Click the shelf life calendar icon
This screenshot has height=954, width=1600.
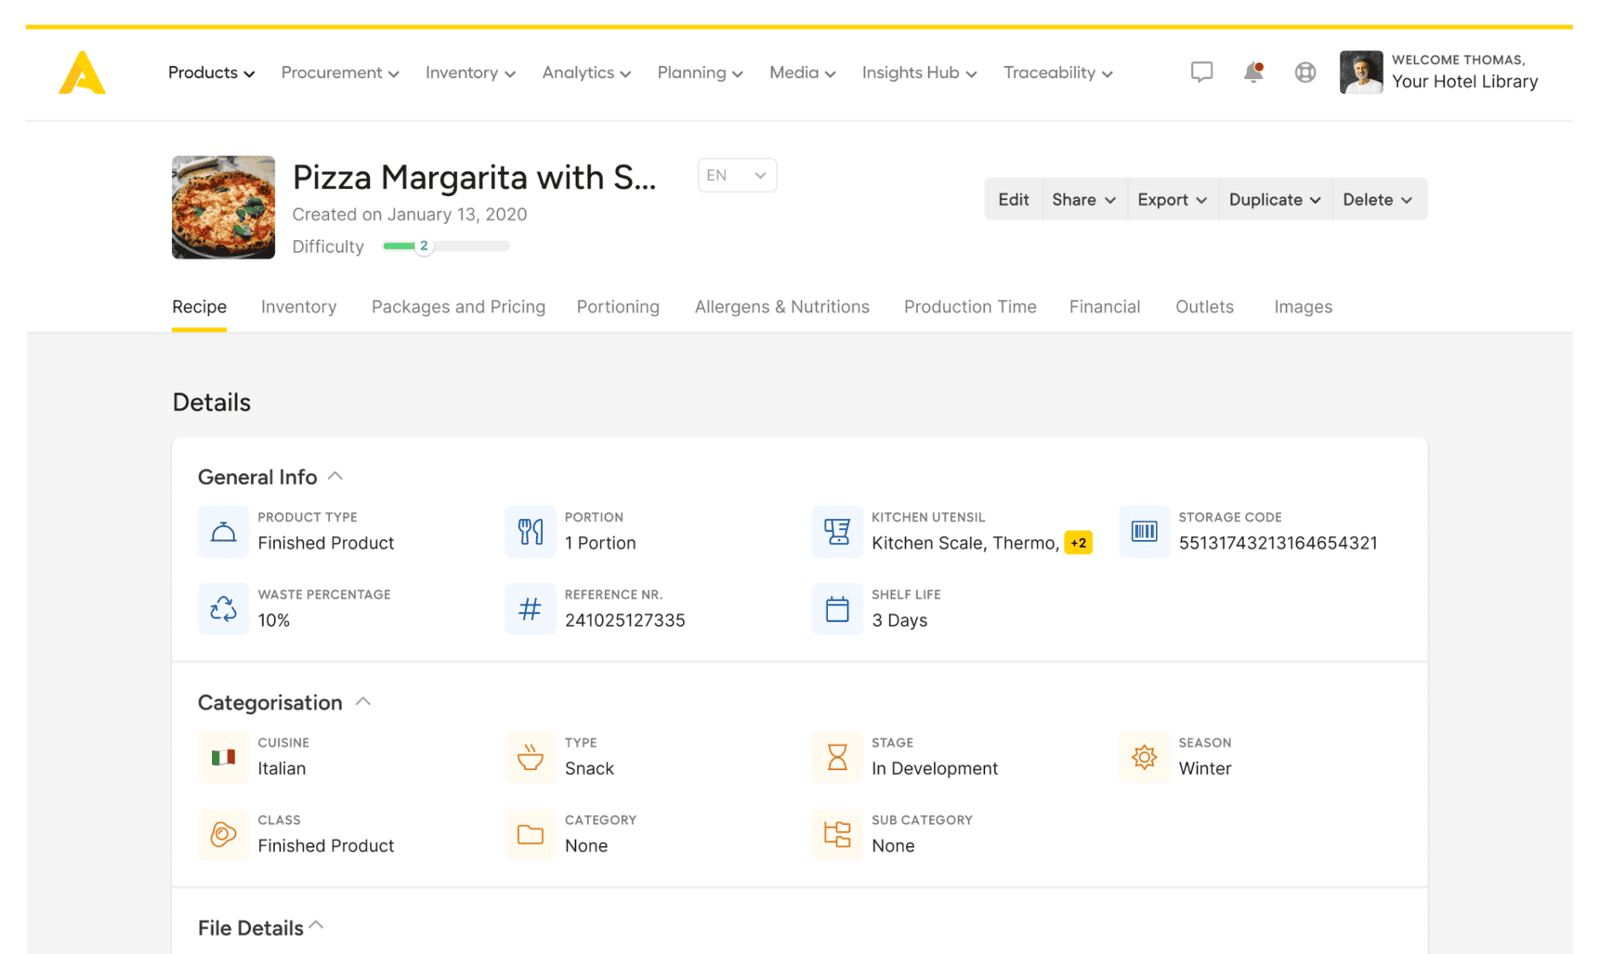[837, 608]
